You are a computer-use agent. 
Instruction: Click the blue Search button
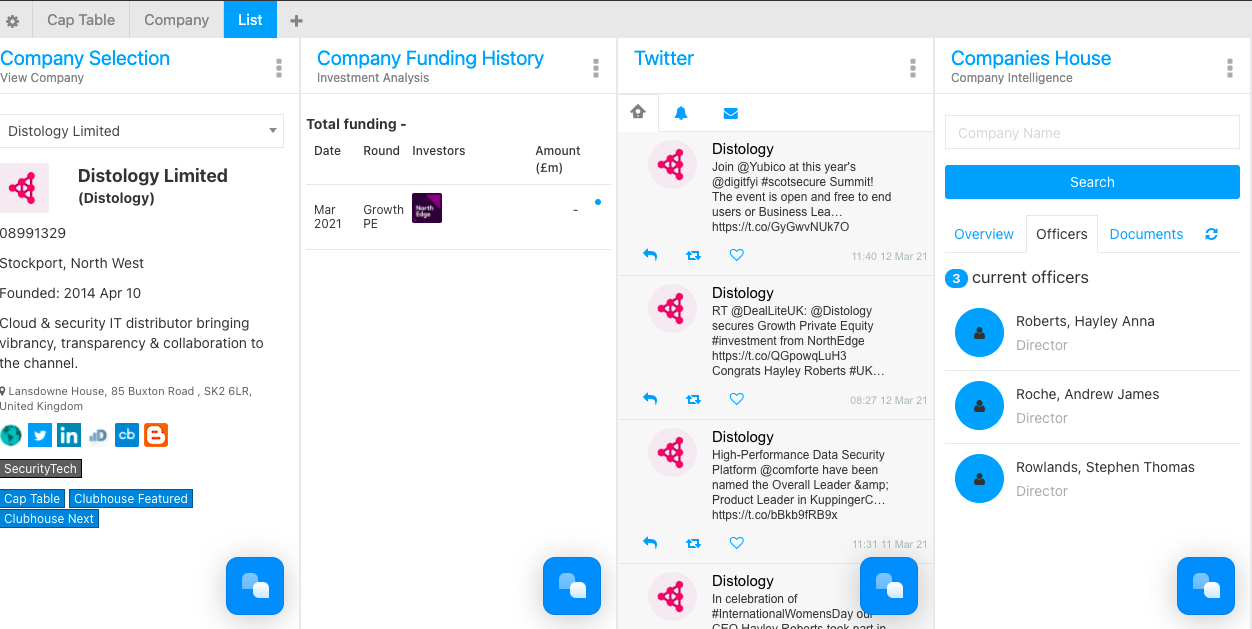[1092, 182]
